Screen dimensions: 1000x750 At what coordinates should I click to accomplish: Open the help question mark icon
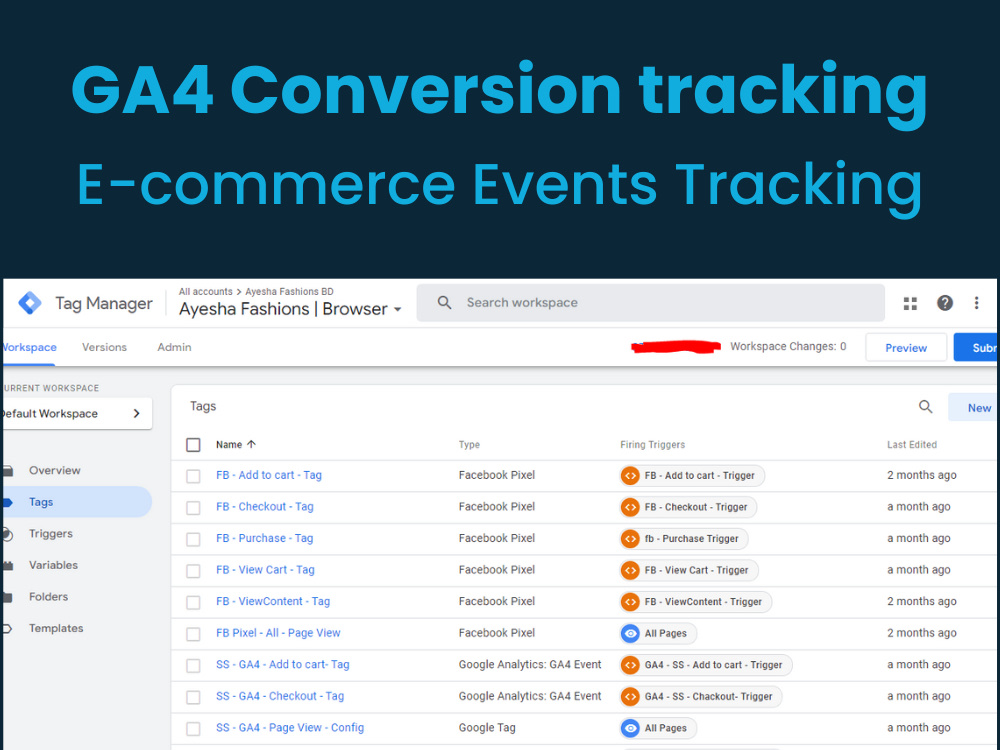click(x=945, y=303)
